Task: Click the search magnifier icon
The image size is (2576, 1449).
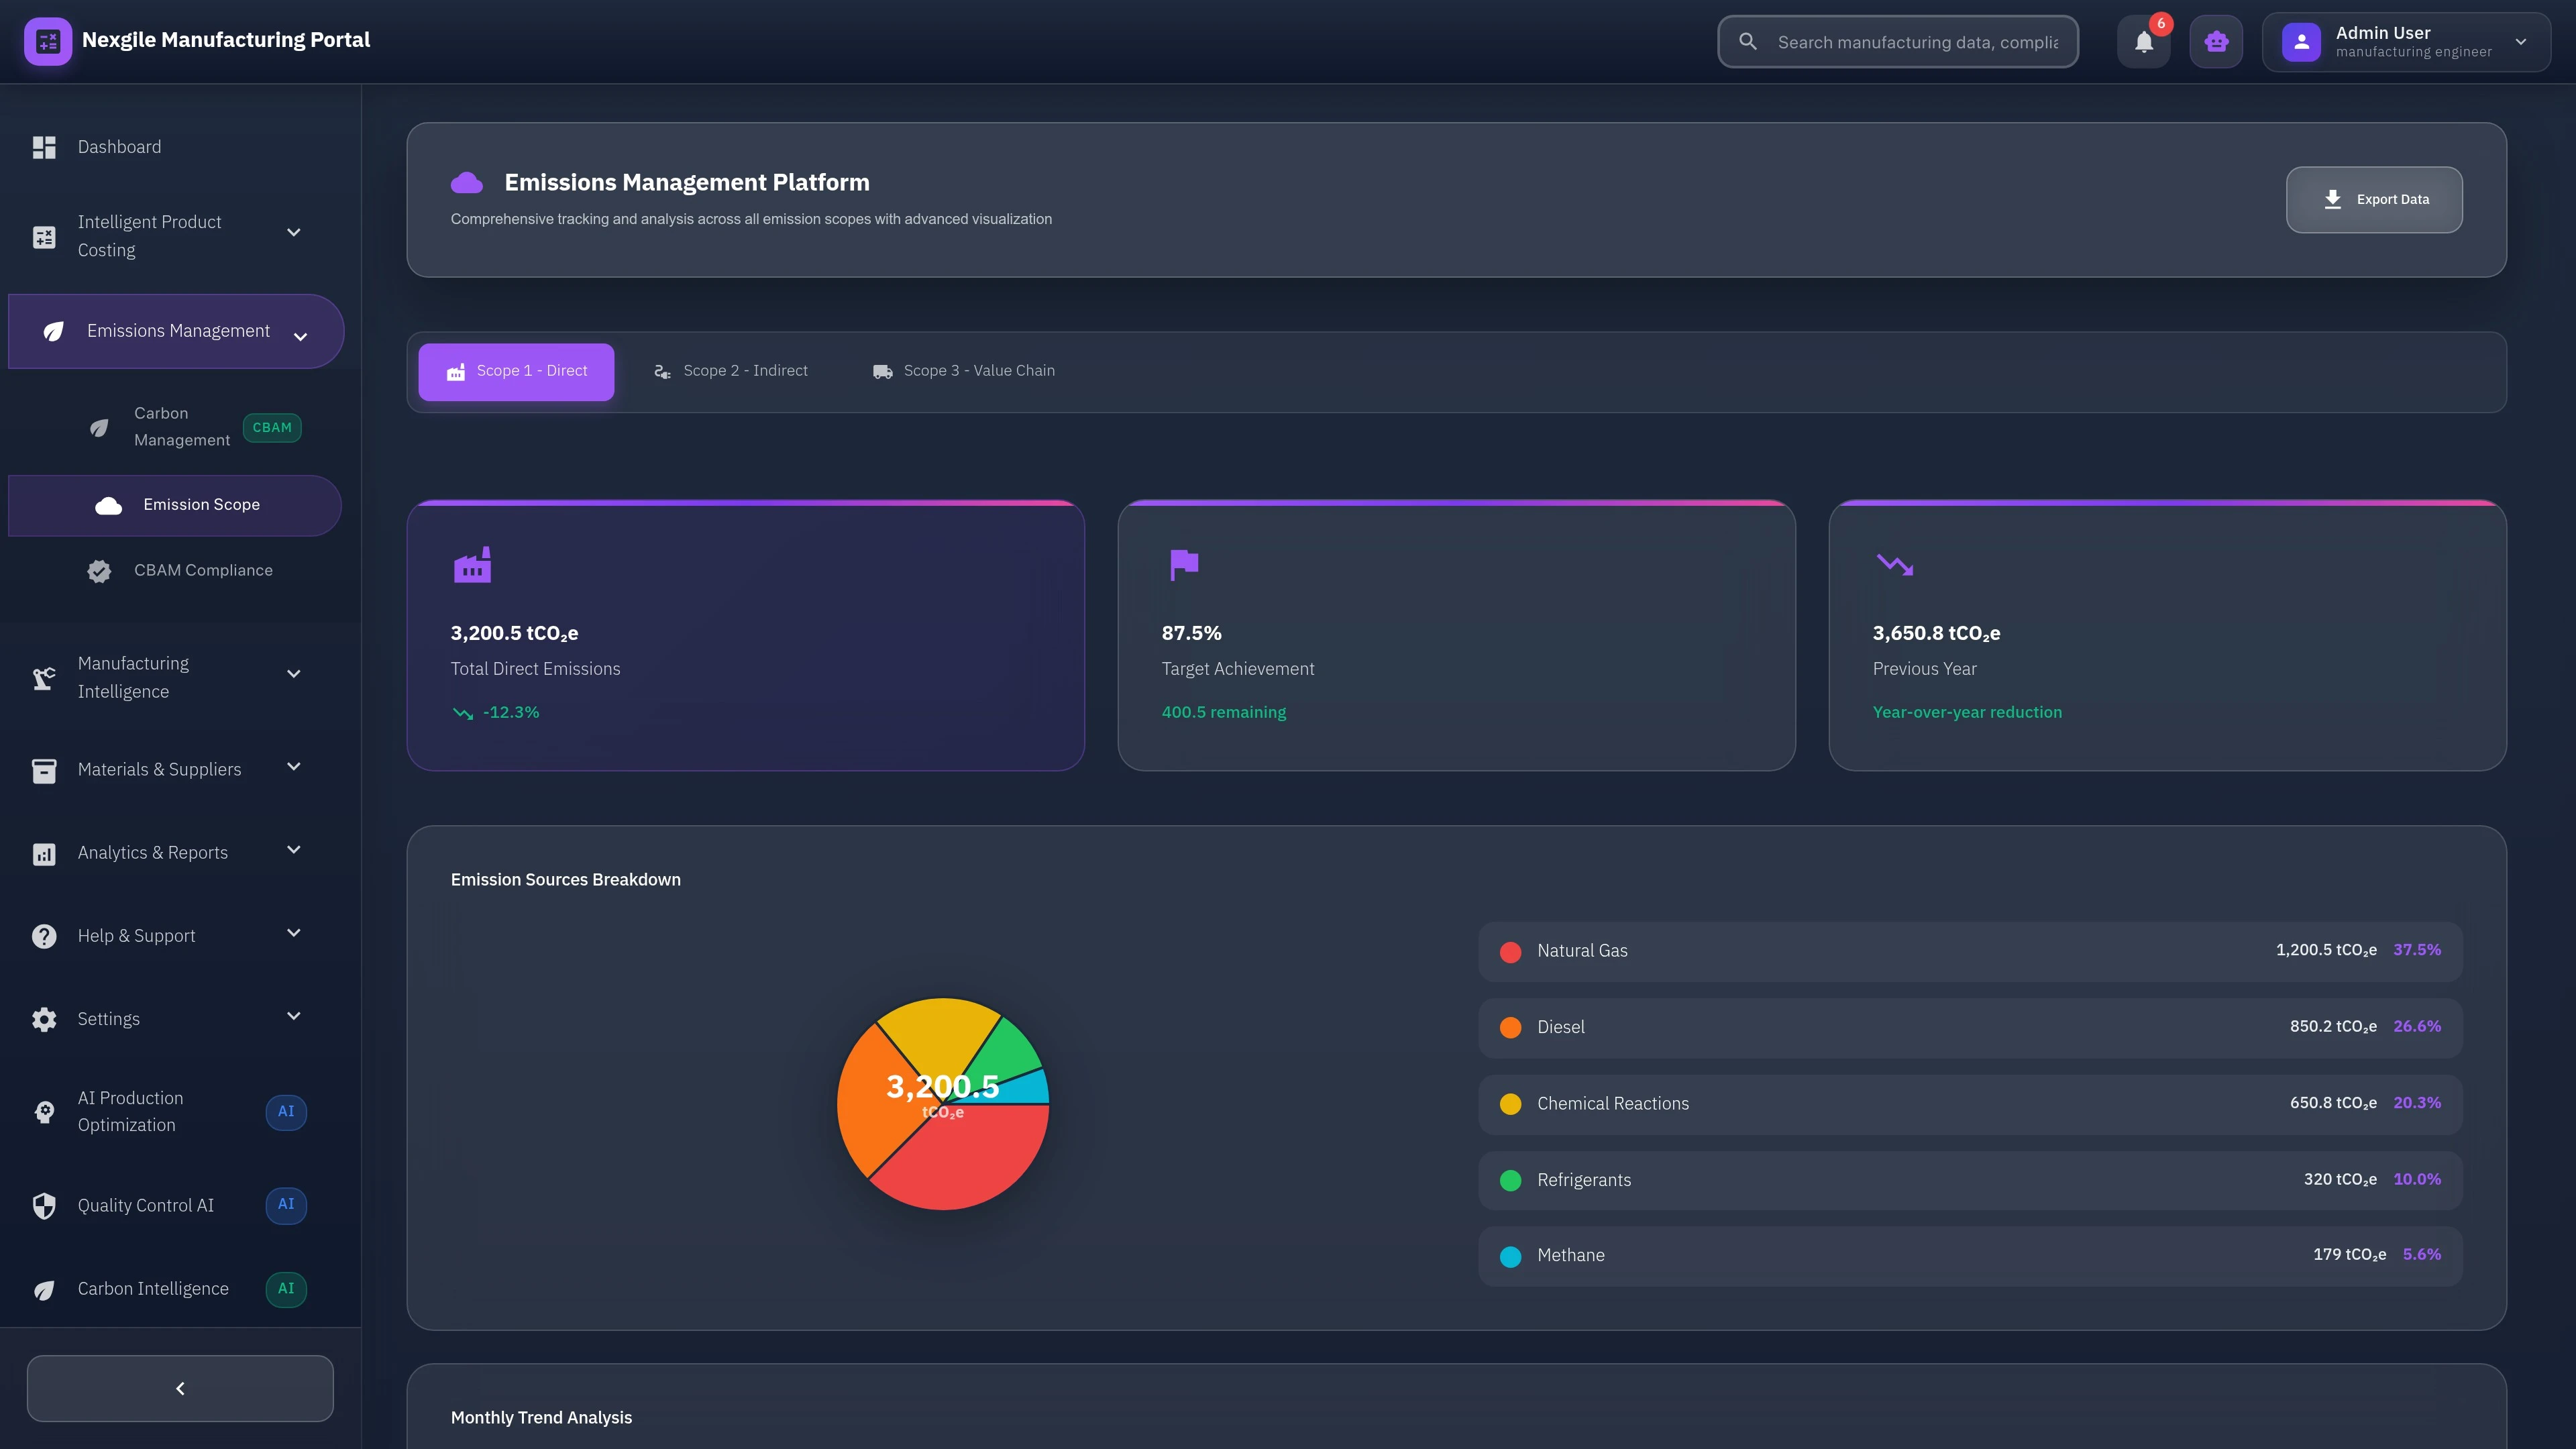Action: tap(1747, 41)
